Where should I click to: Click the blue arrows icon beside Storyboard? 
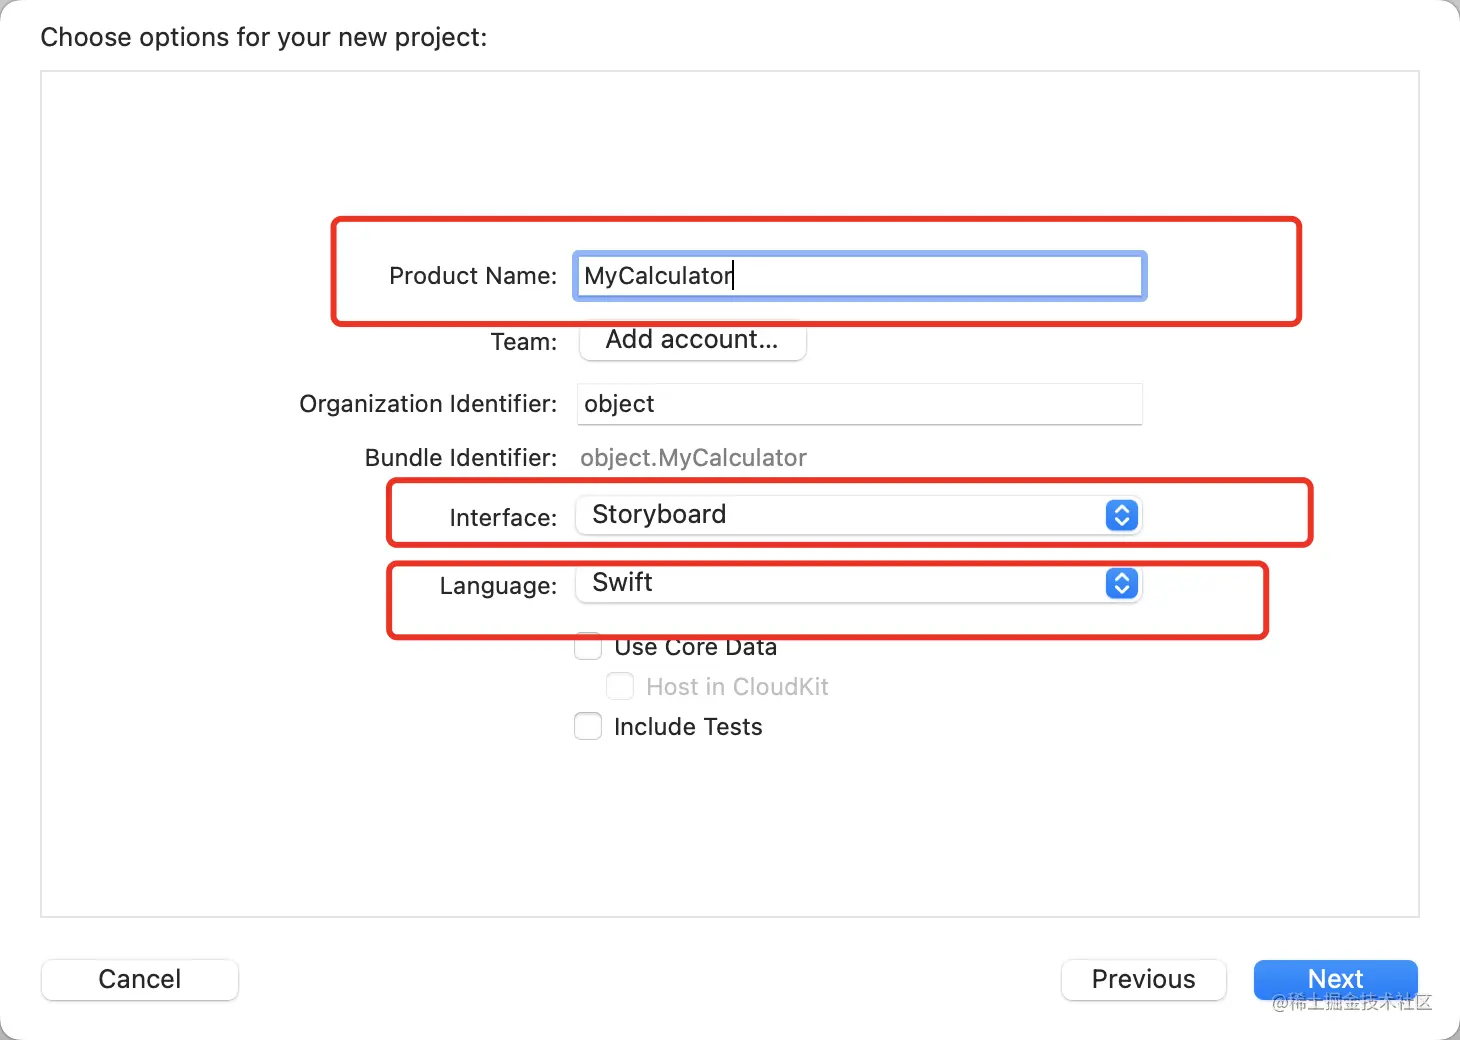(1122, 515)
